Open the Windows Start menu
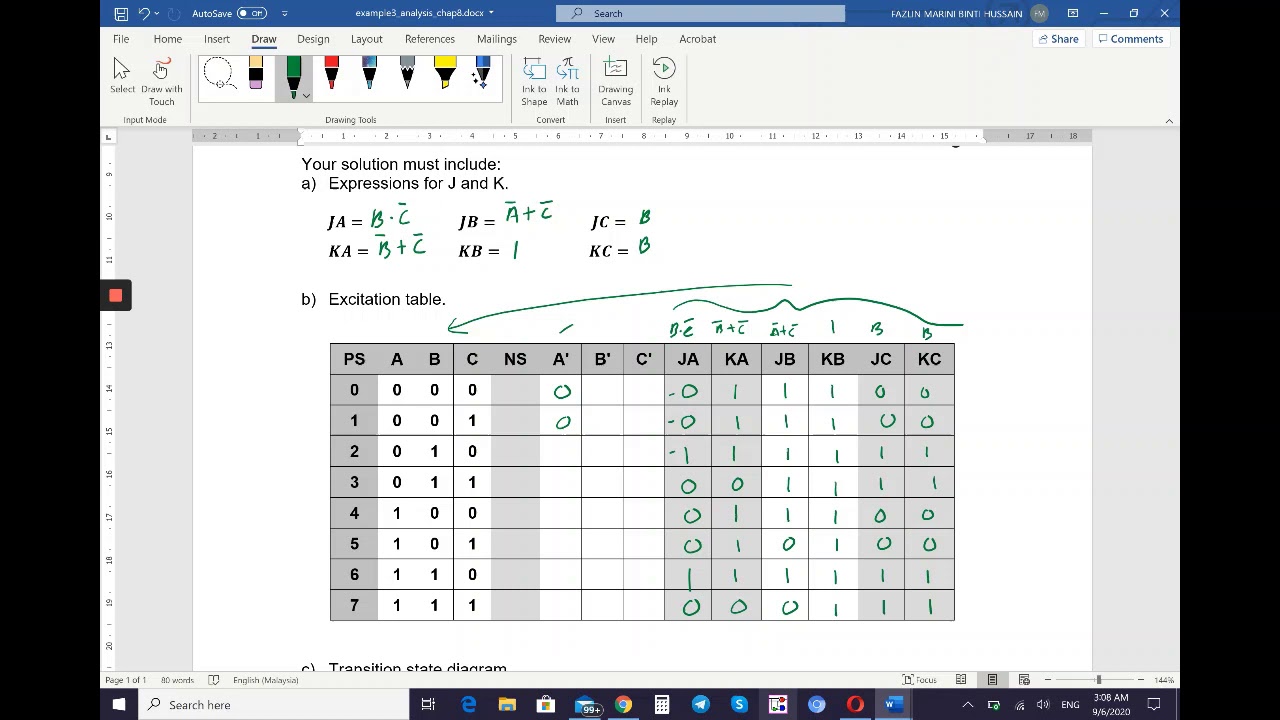1280x720 pixels. 119,705
